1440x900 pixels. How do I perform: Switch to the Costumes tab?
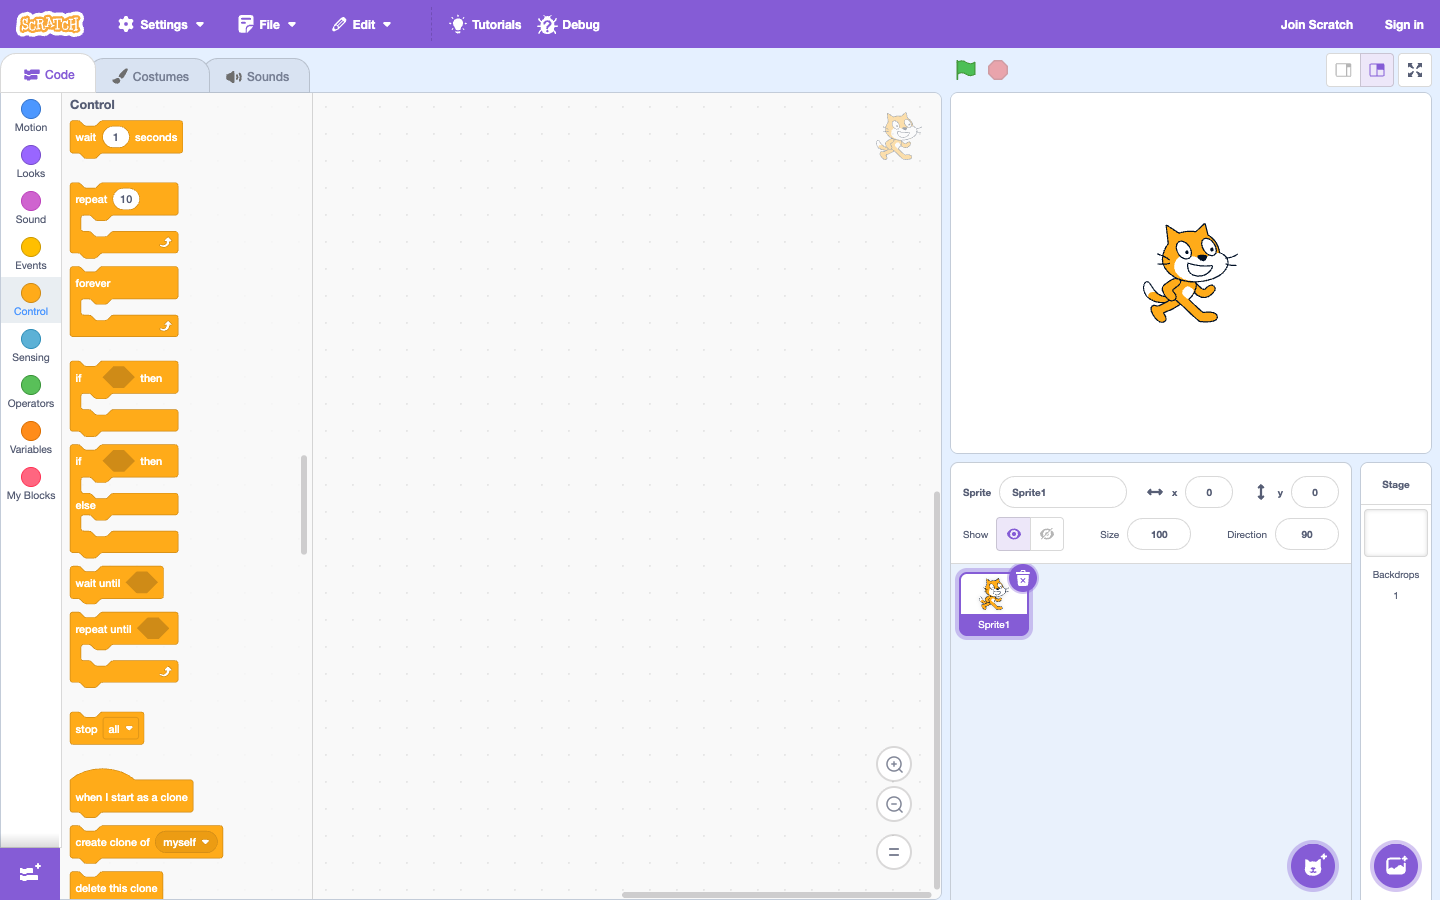(x=151, y=76)
